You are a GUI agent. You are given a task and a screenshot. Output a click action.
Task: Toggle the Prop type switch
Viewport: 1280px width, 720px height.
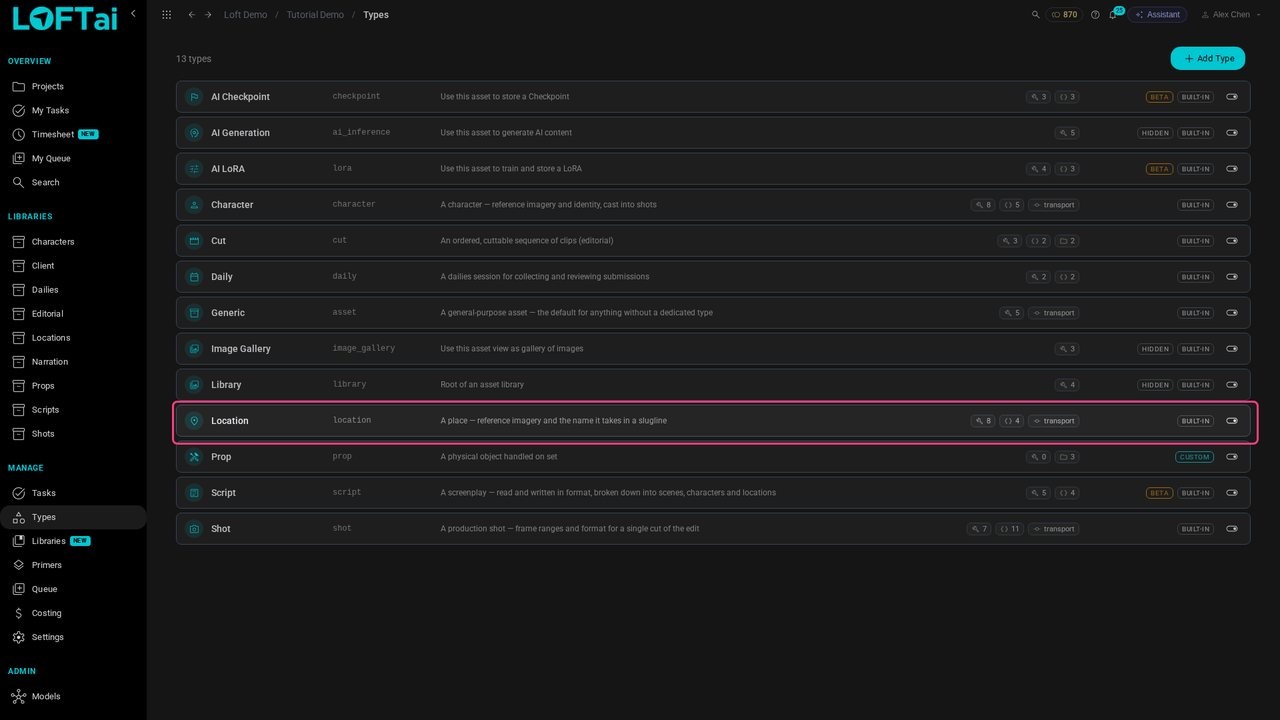point(1232,457)
